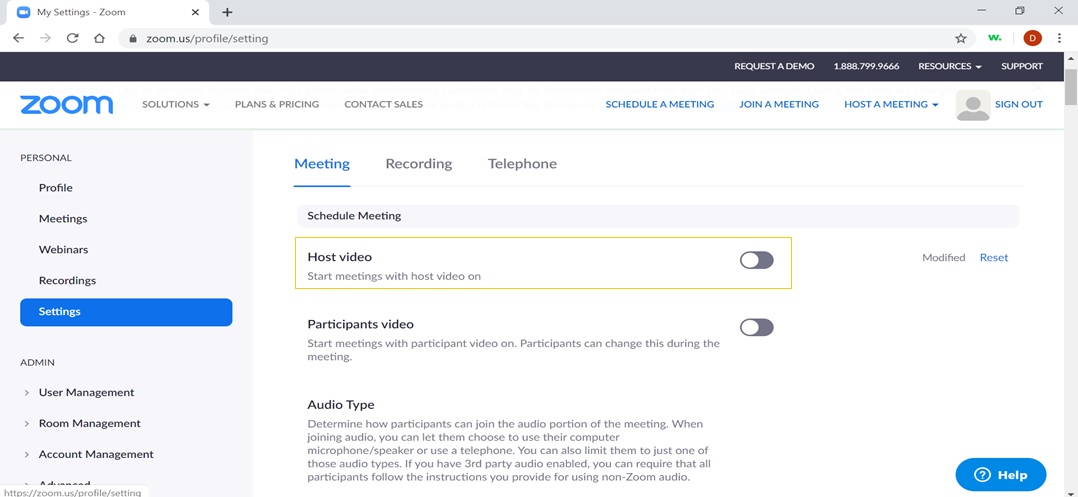
Task: Open Chrome three-dot menu
Action: click(1059, 38)
